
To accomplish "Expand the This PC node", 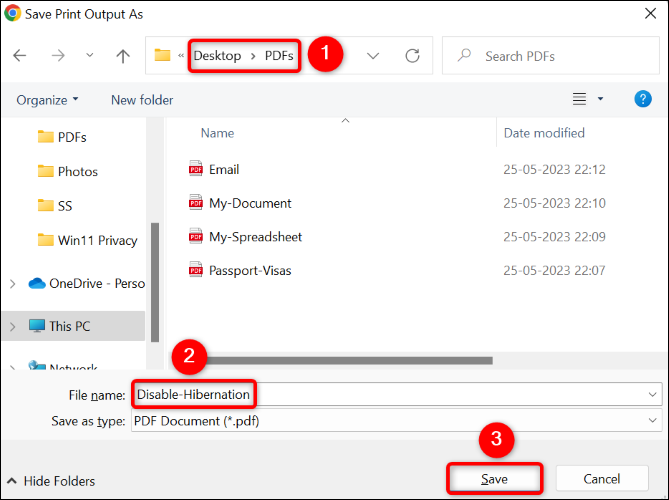I will point(12,327).
